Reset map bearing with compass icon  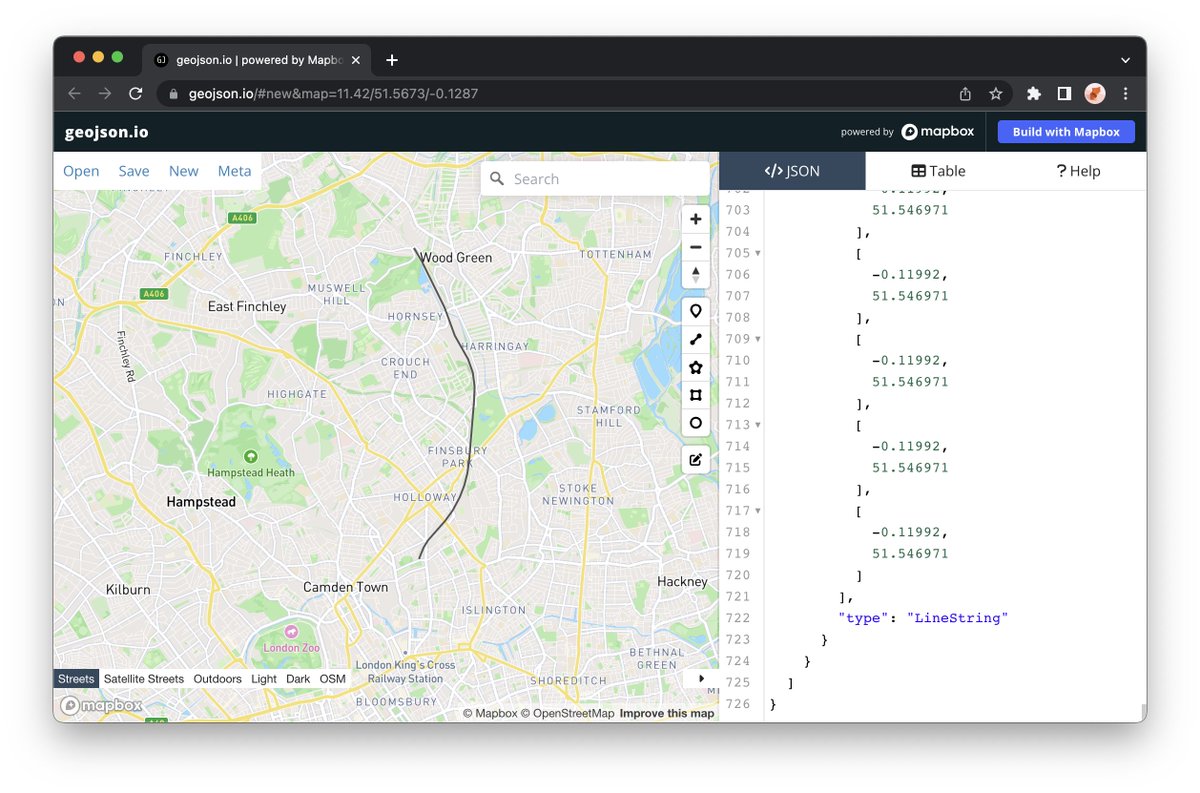tap(696, 275)
